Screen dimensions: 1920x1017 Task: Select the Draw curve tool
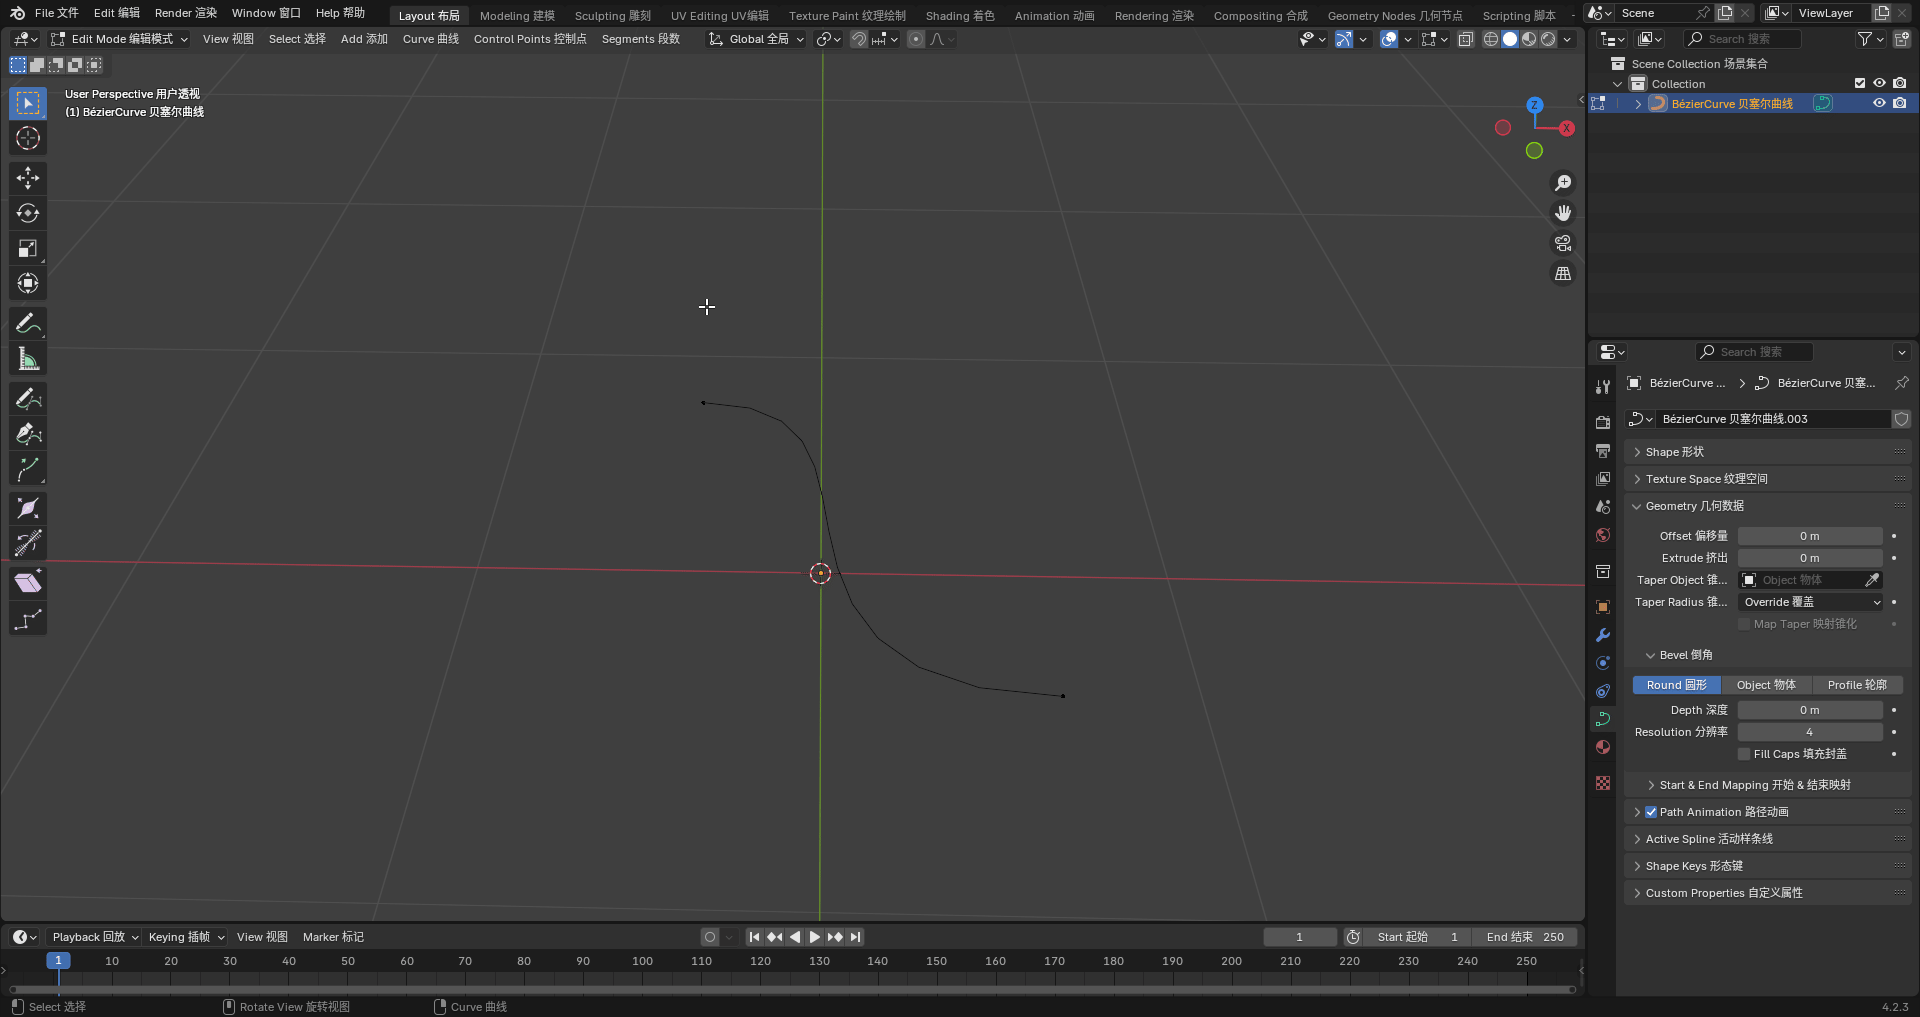28,398
